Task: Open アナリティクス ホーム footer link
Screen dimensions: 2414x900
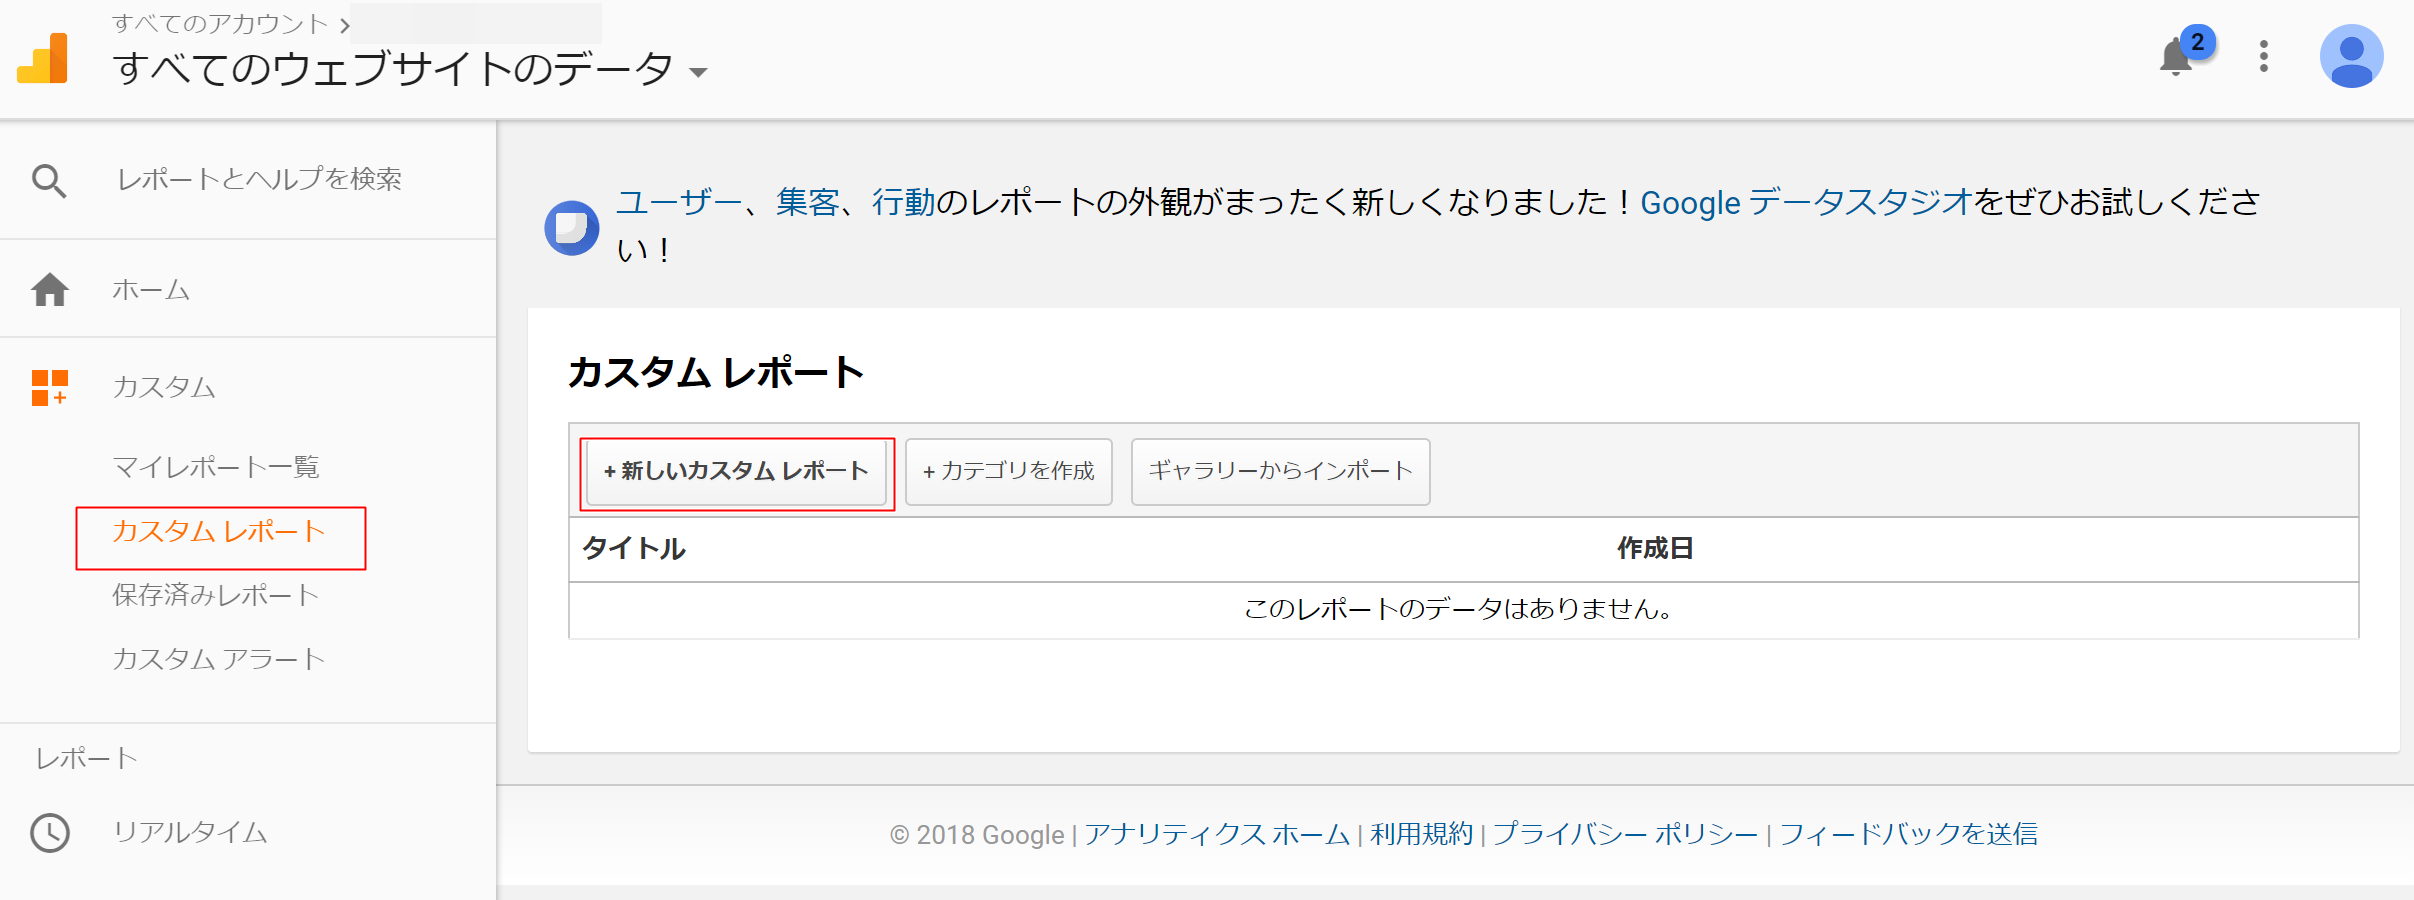Action: [1217, 834]
